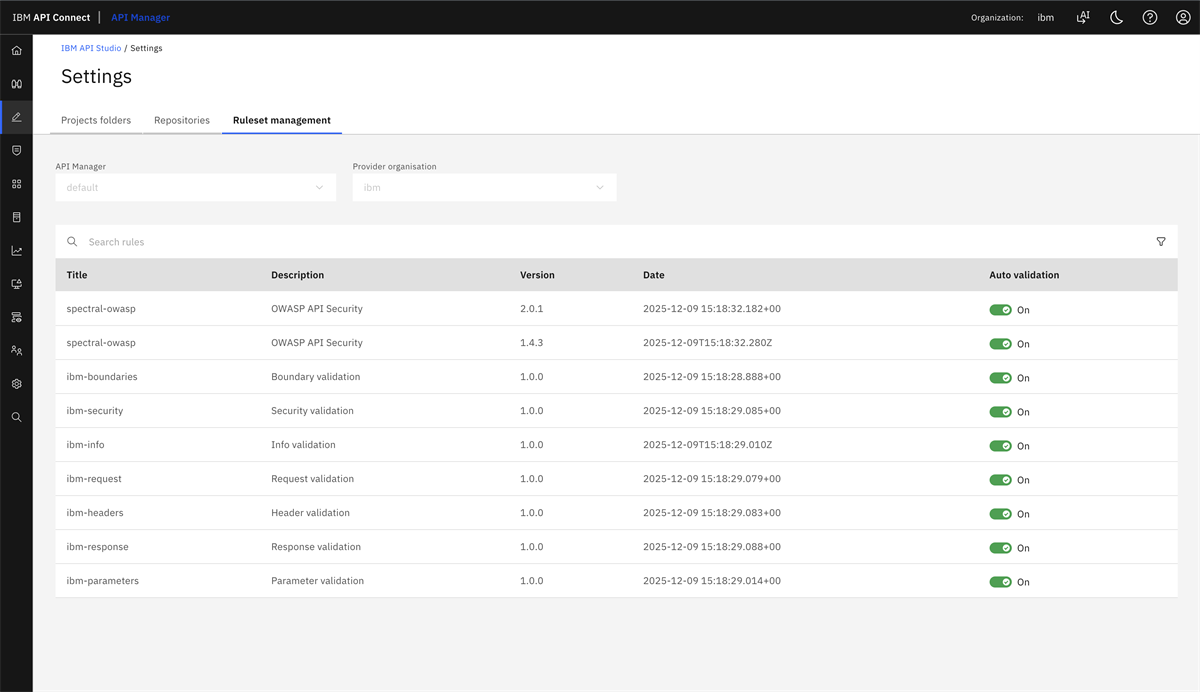Select the Ruleset management tab
The image size is (1200, 692).
click(x=282, y=120)
